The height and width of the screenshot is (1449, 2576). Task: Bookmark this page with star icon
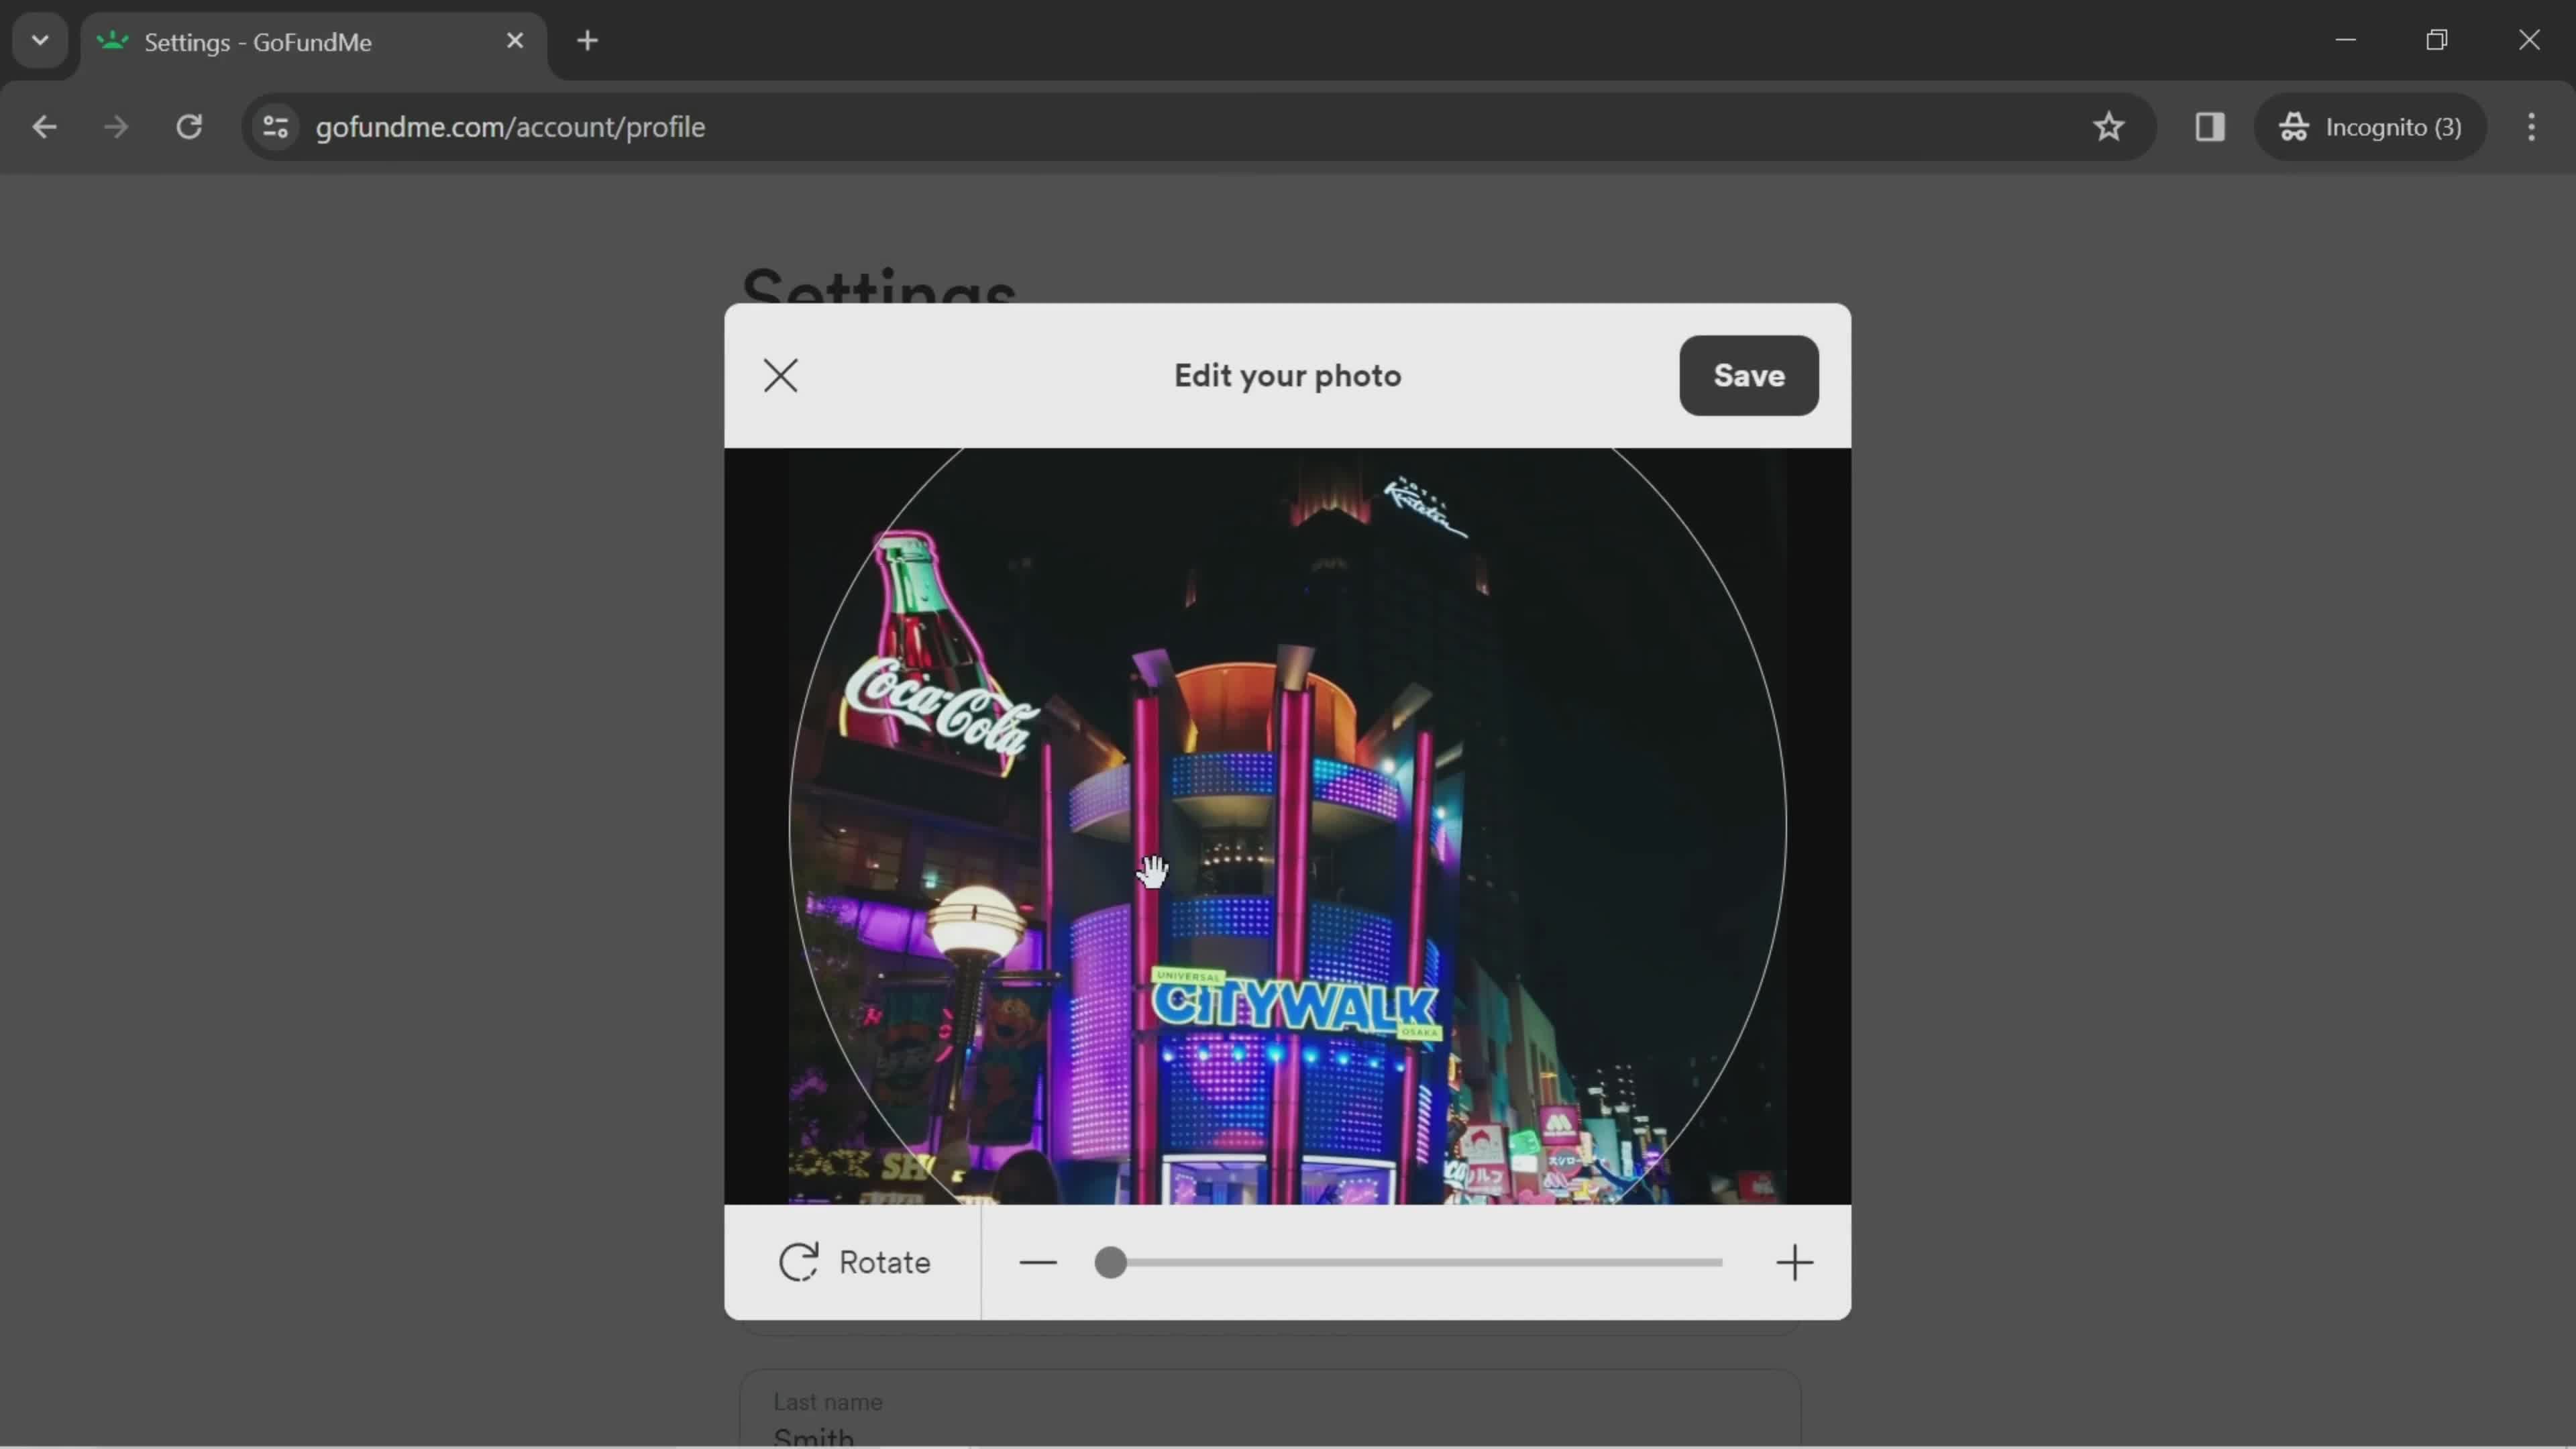pos(2108,127)
